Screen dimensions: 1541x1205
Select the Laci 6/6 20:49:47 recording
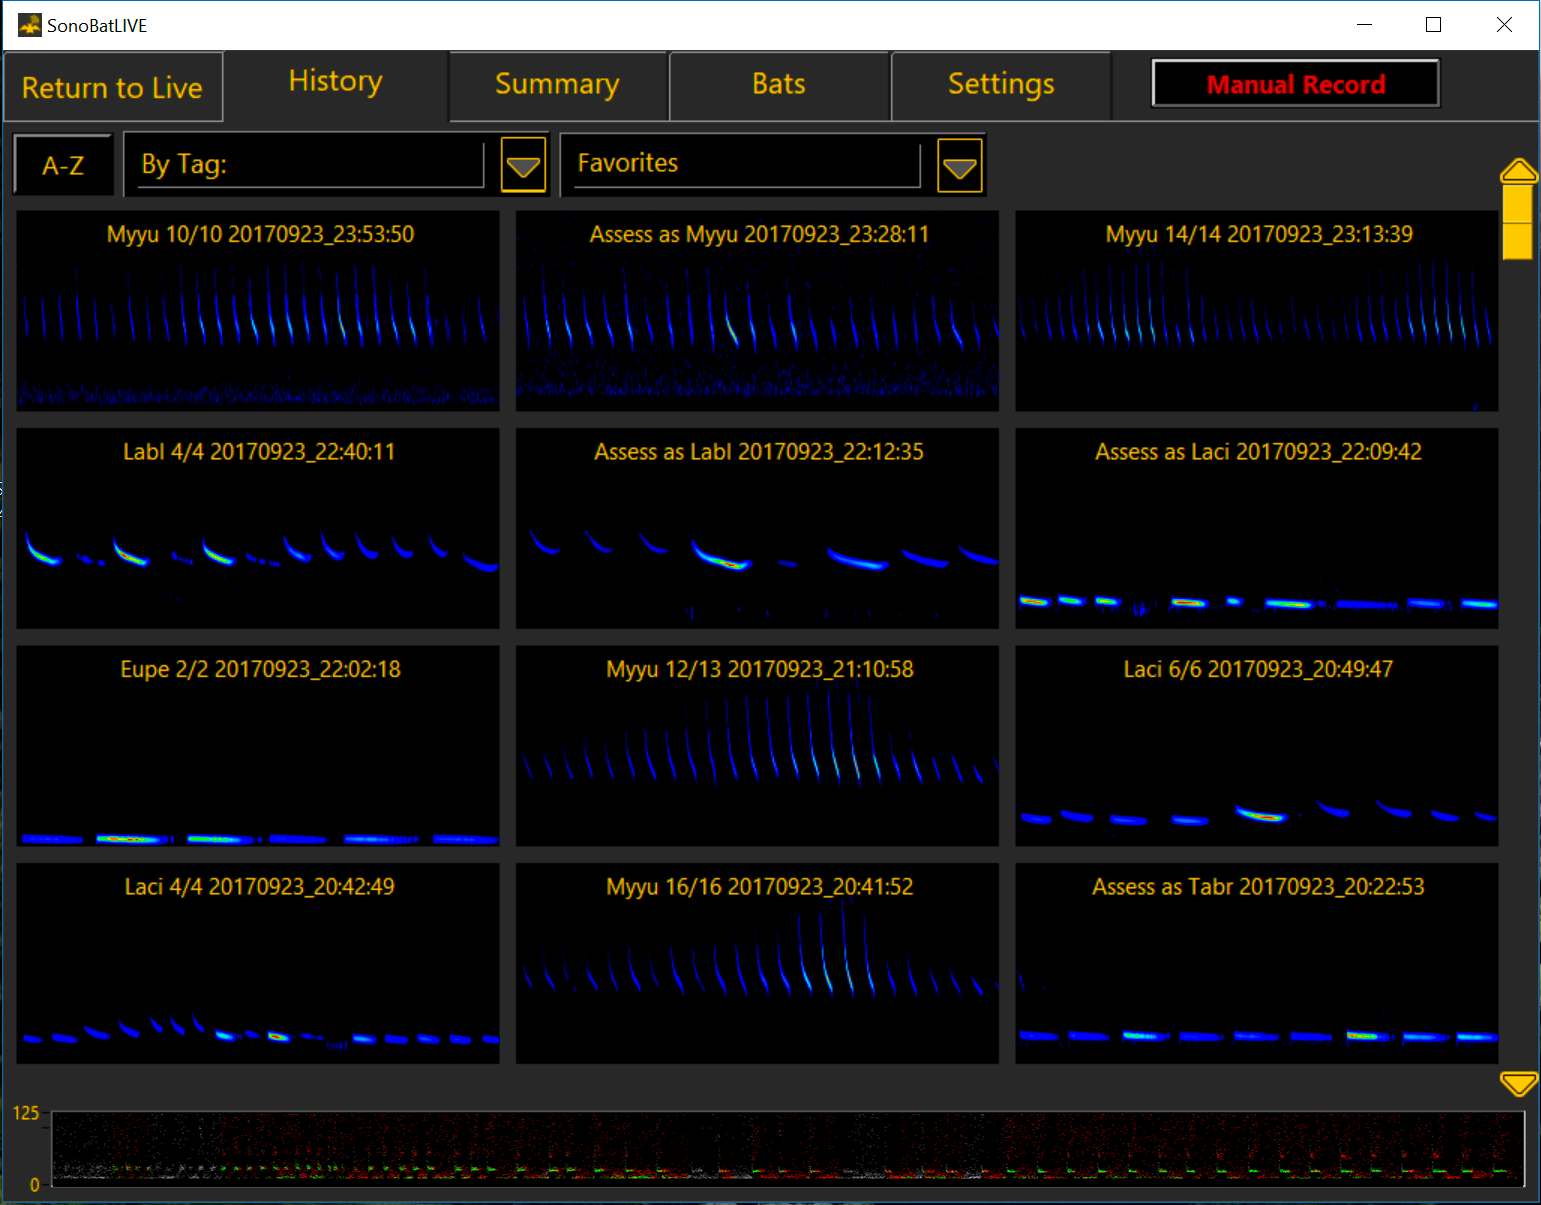coord(1256,745)
